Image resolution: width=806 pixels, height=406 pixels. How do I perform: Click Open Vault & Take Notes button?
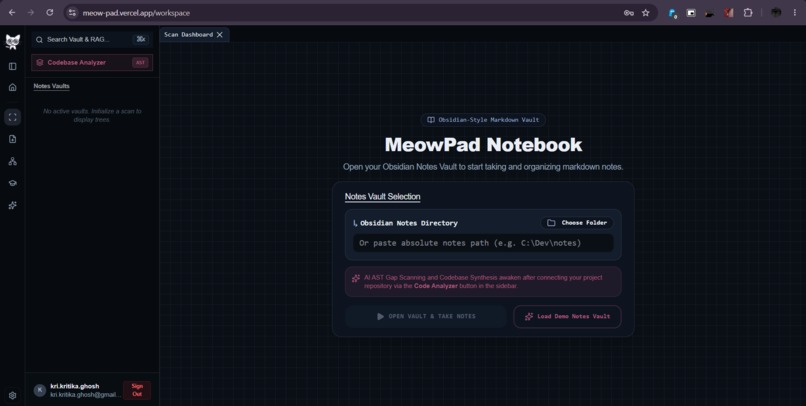point(426,317)
